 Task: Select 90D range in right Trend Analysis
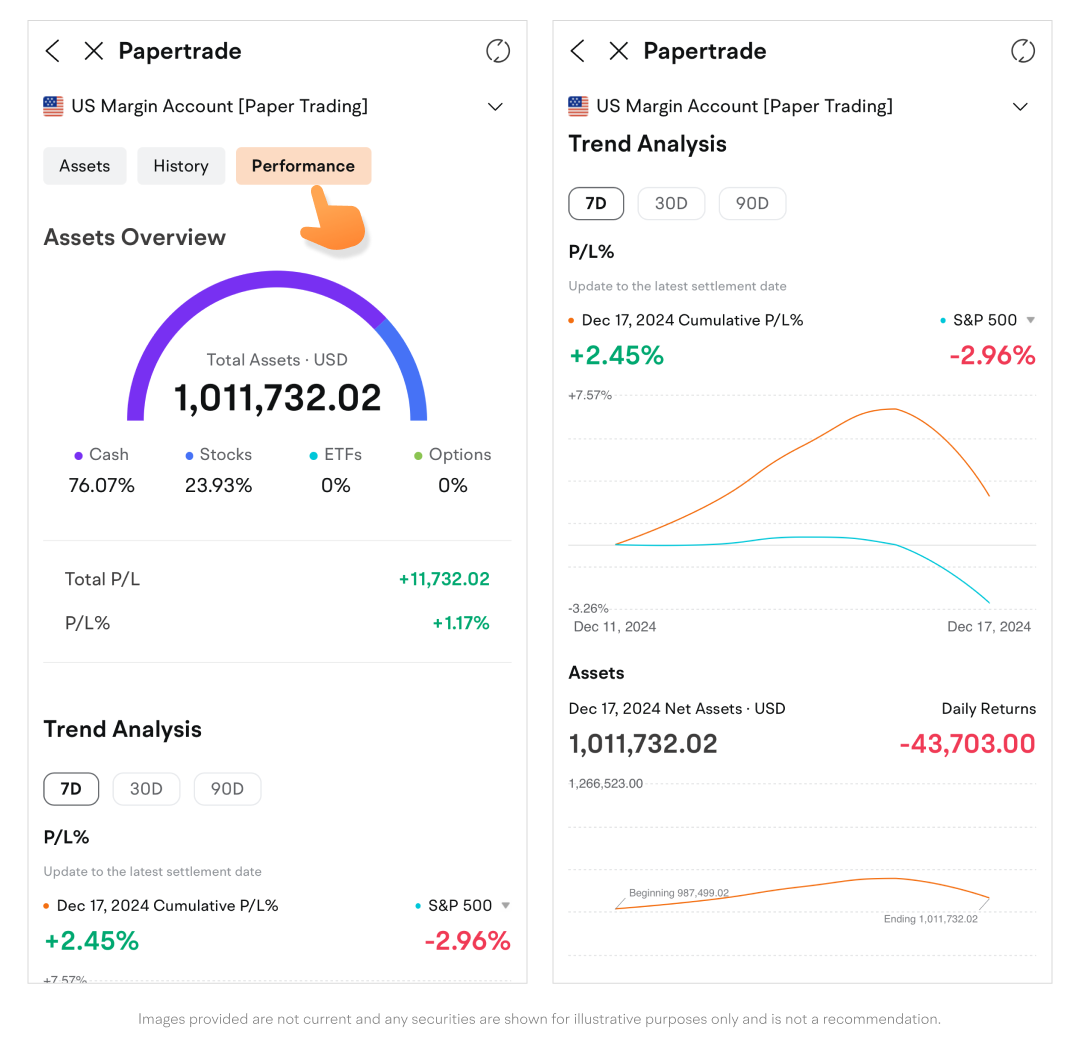tap(752, 204)
